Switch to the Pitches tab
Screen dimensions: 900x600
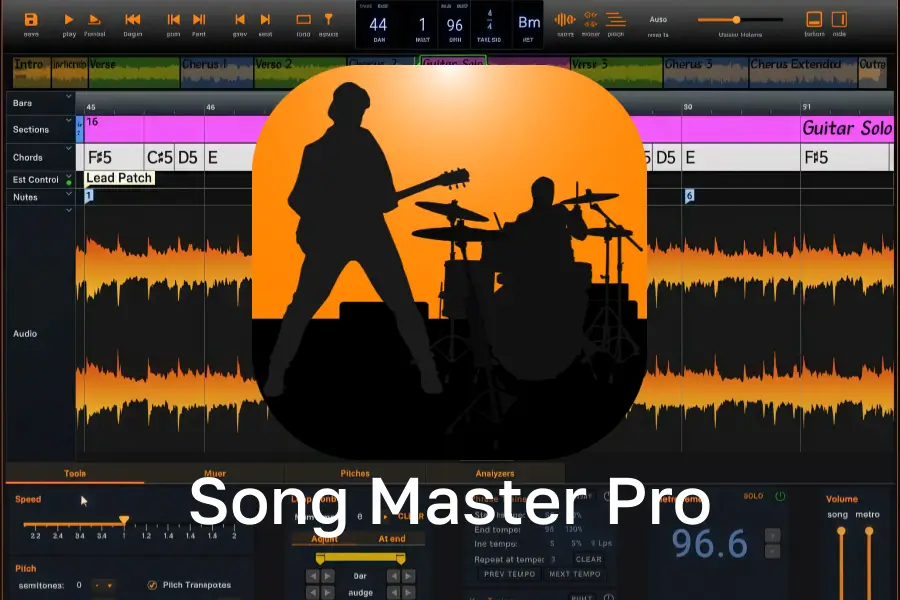[355, 474]
